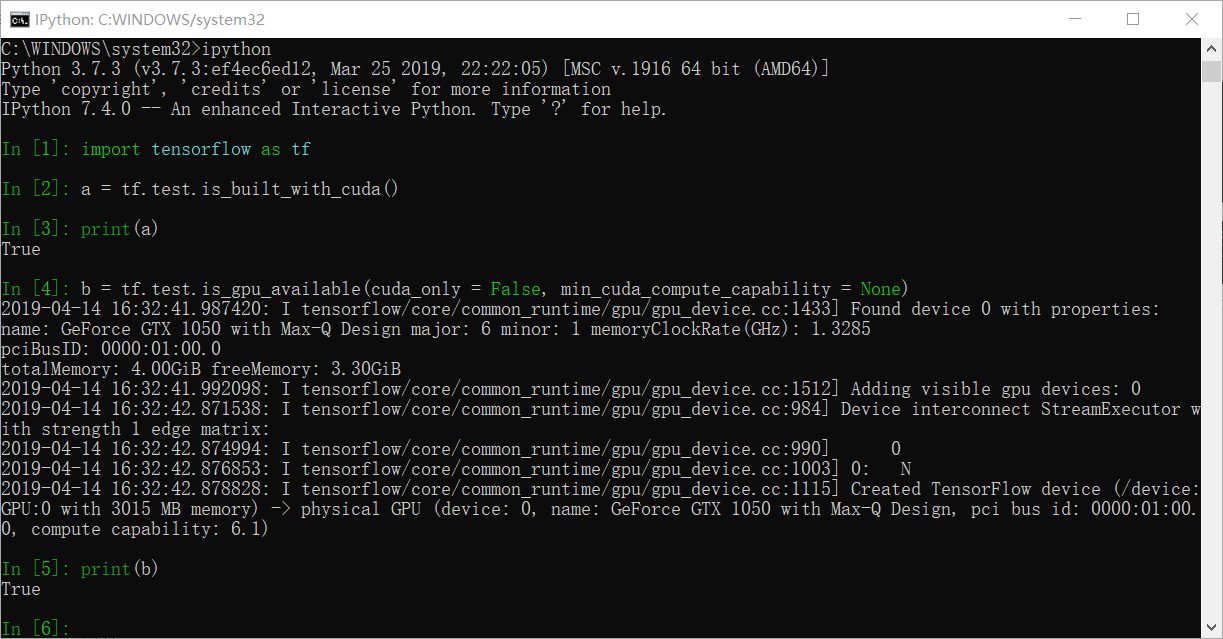Minimize the IPython console window
The height and width of the screenshot is (639, 1223).
click(1074, 19)
